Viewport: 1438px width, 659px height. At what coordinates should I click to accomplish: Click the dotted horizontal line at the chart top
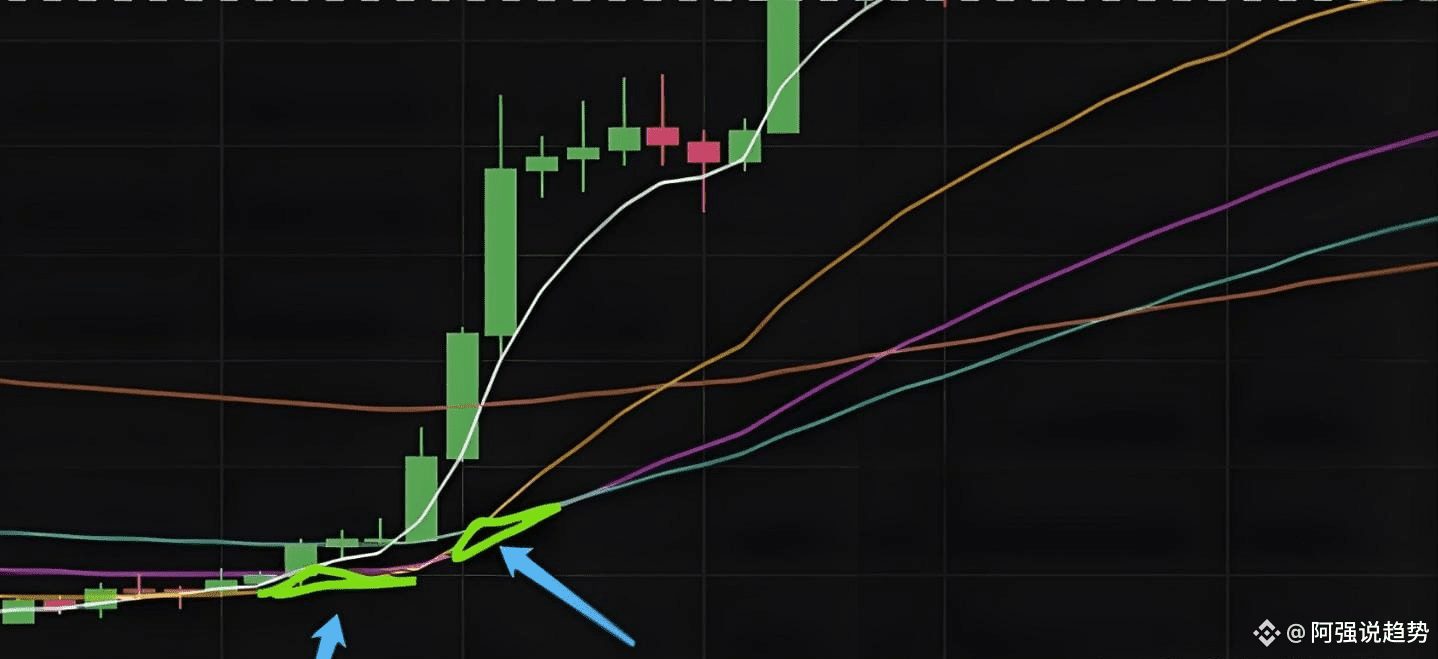click(x=719, y=2)
